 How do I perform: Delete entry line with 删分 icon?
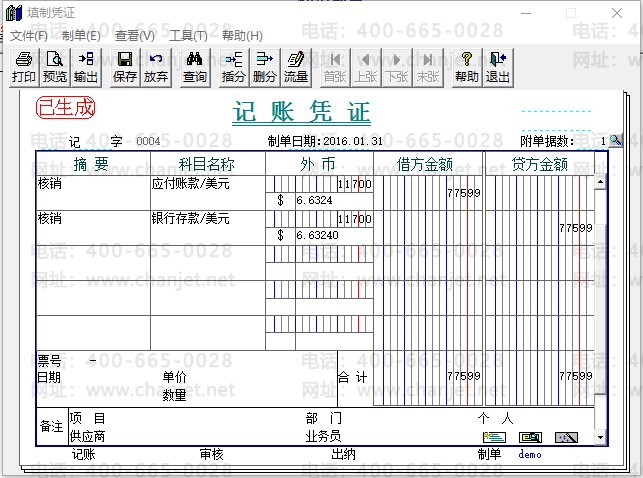(265, 67)
